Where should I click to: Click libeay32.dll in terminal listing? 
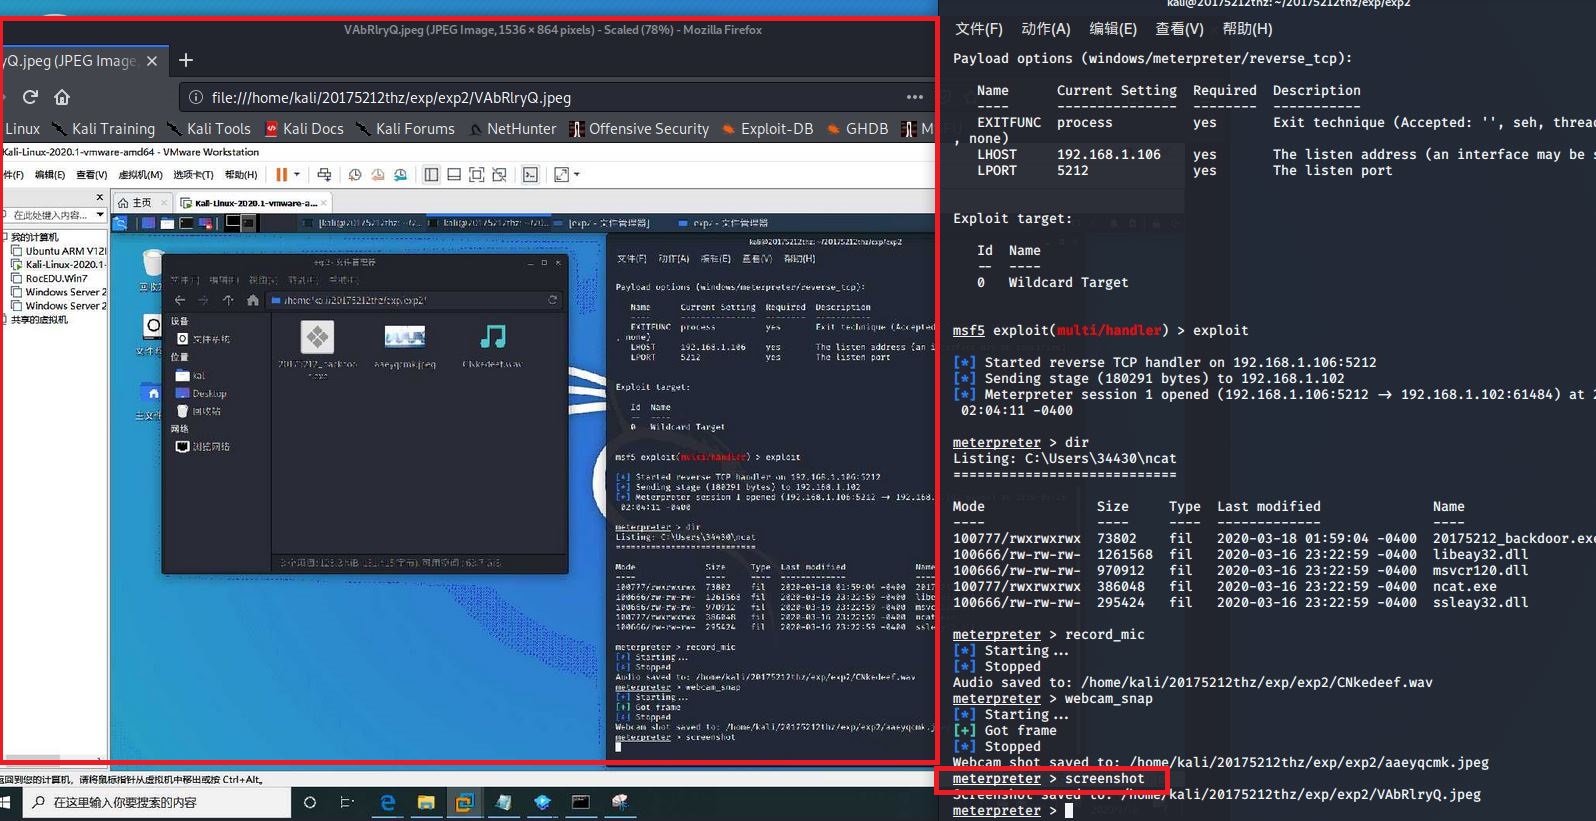click(1480, 555)
